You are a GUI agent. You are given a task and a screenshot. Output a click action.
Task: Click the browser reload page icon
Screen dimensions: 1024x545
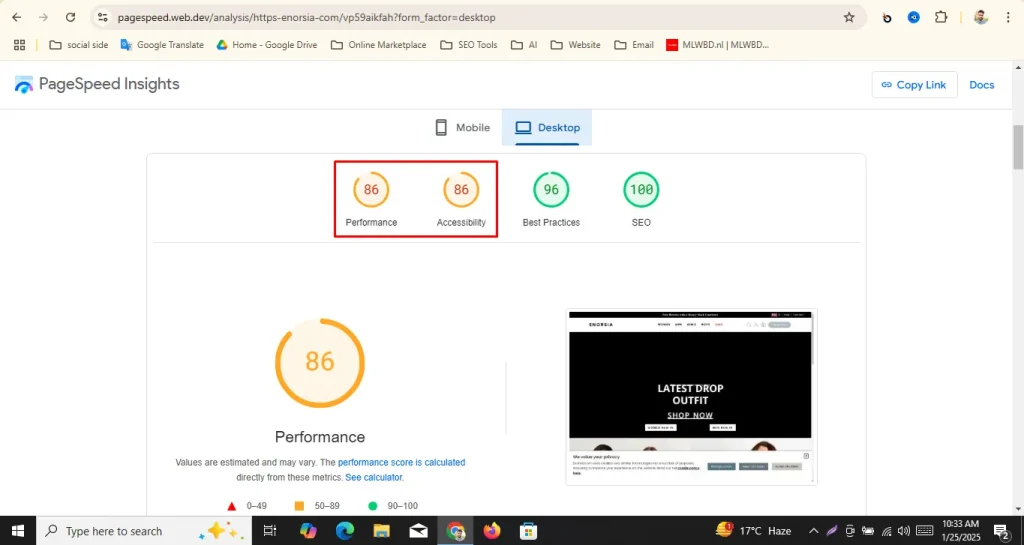tap(70, 17)
